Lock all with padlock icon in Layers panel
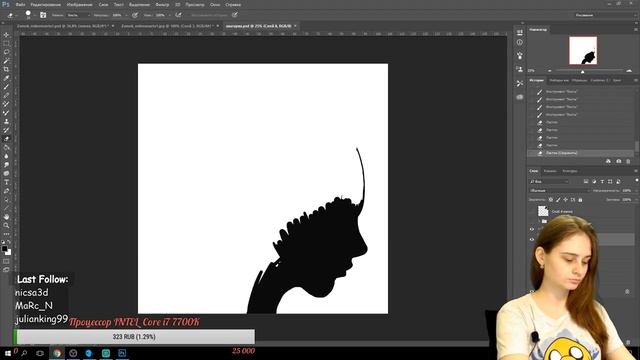 coord(580,200)
